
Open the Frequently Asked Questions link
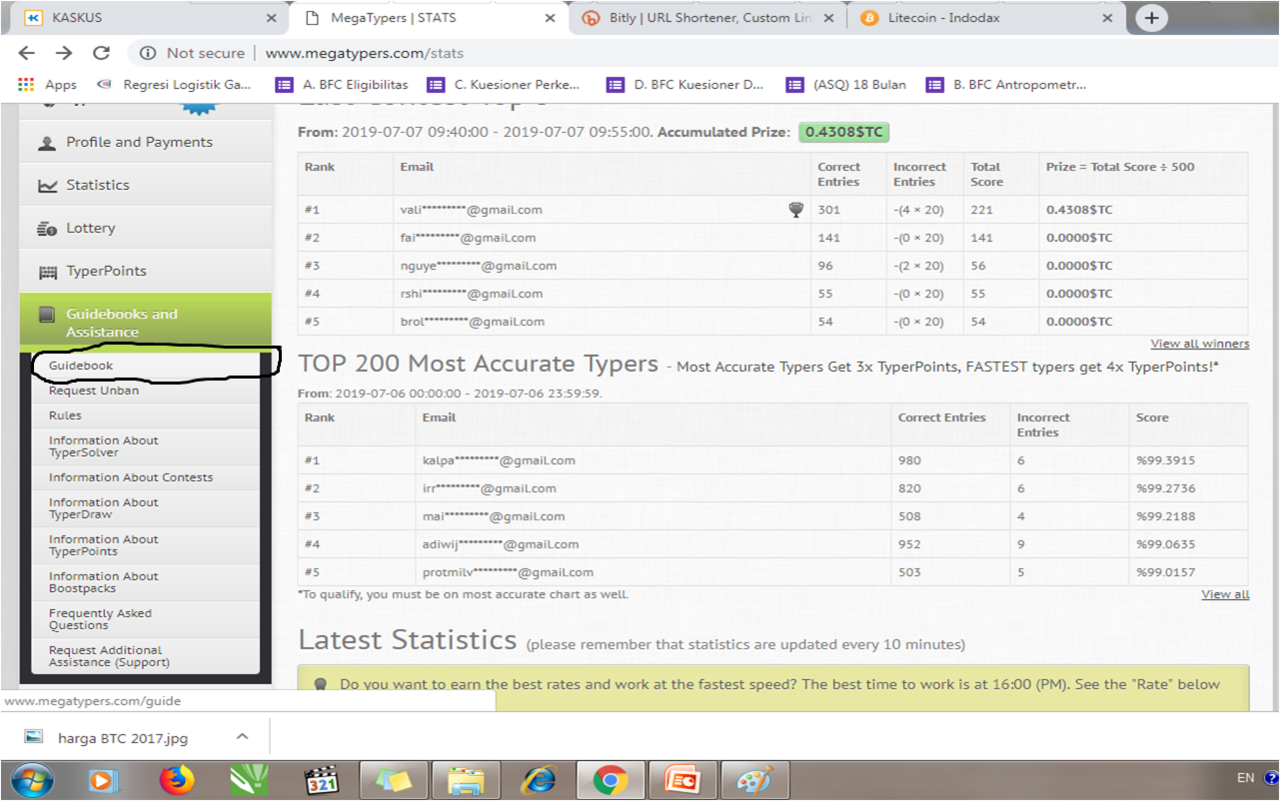pyautogui.click(x=100, y=619)
